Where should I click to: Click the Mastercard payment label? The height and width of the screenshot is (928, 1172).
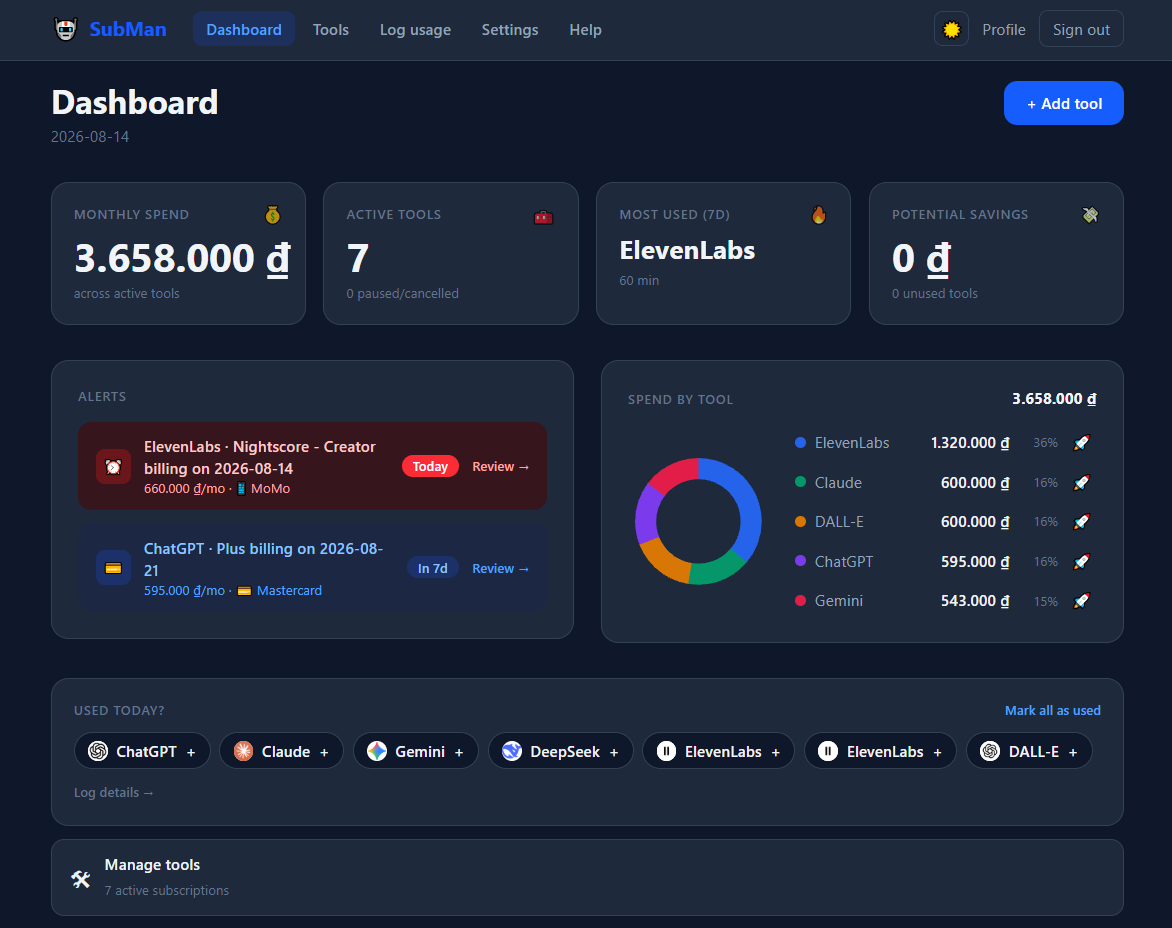tap(289, 590)
